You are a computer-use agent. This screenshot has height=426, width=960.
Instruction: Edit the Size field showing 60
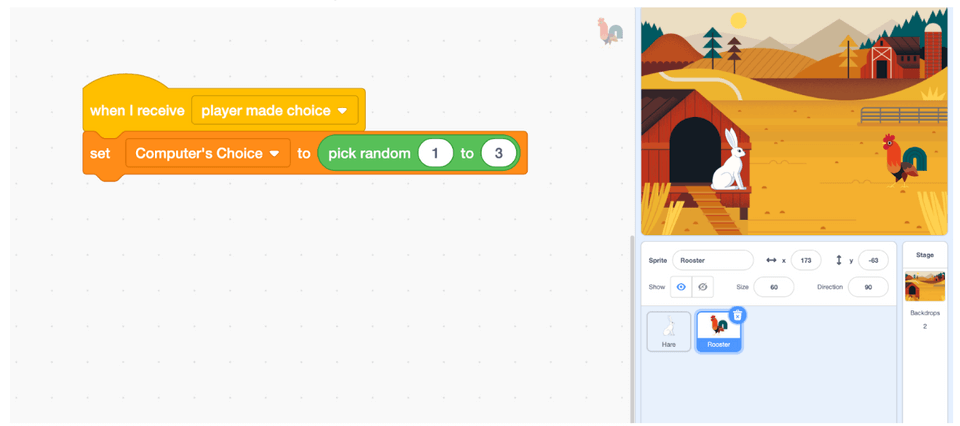[773, 286]
